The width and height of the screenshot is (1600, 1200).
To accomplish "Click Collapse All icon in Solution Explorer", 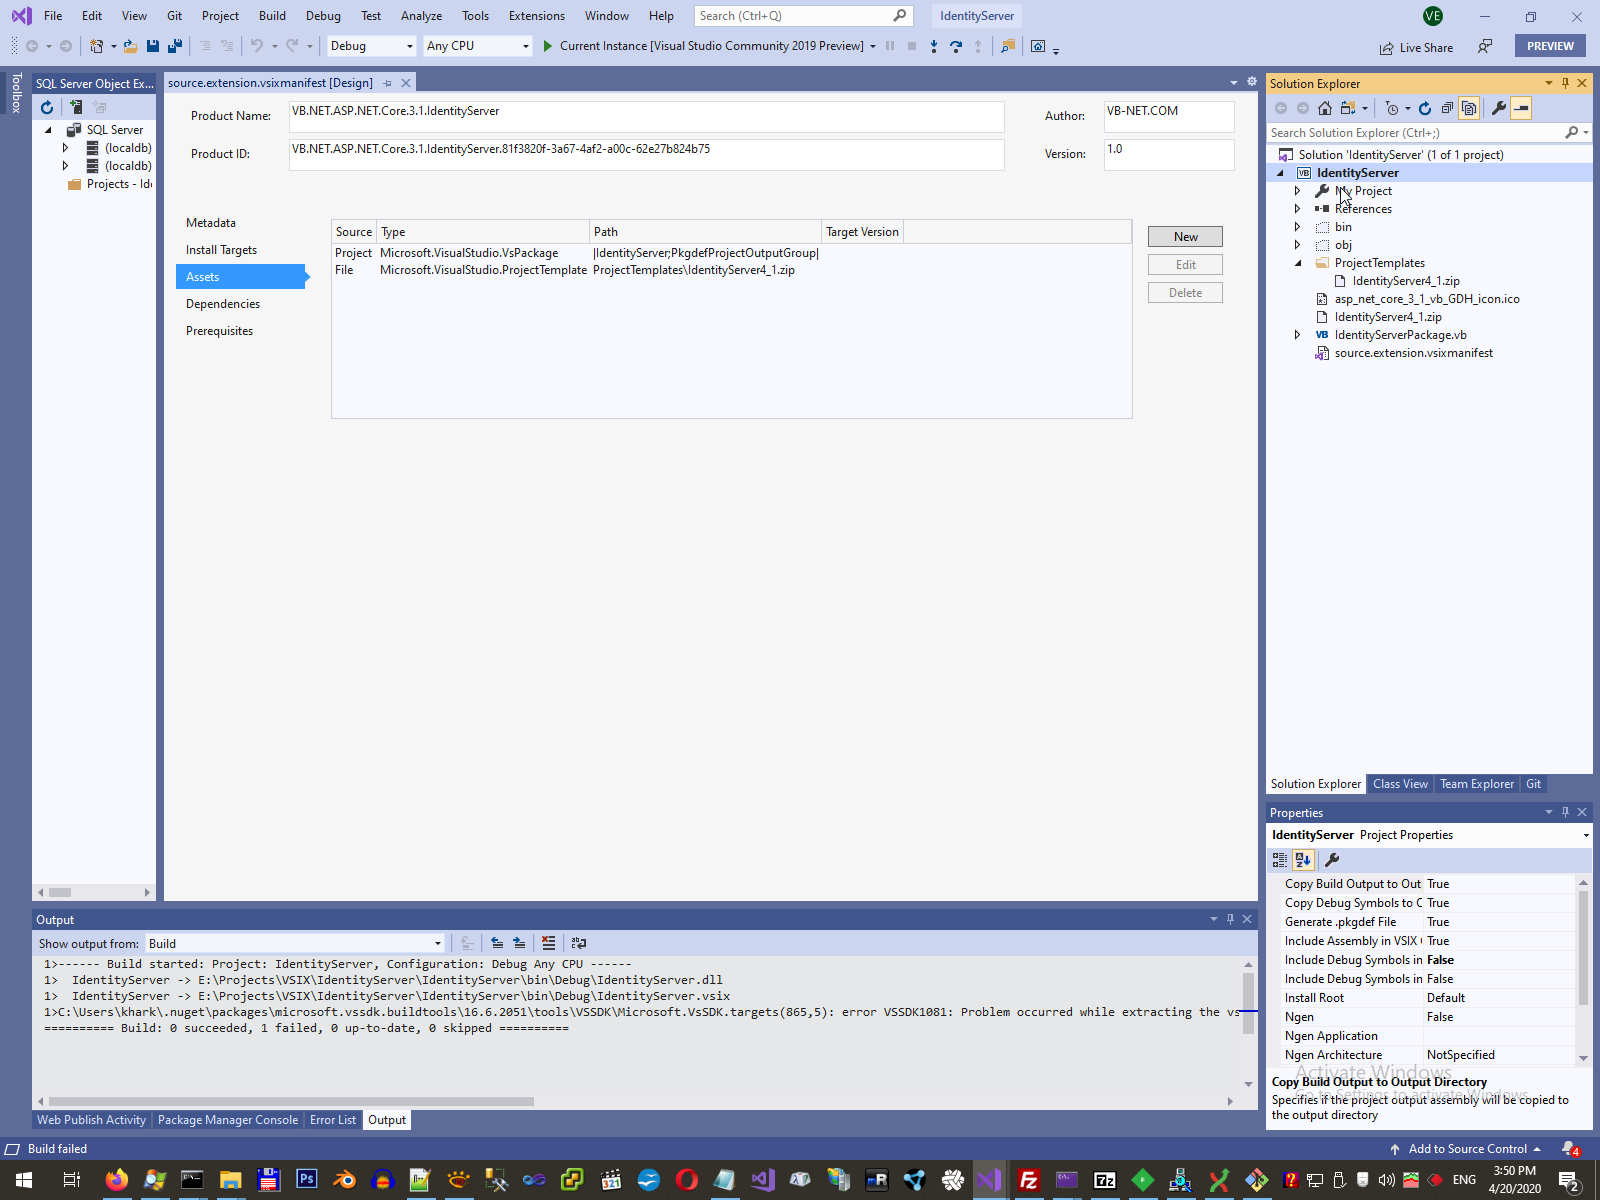I will pyautogui.click(x=1447, y=108).
